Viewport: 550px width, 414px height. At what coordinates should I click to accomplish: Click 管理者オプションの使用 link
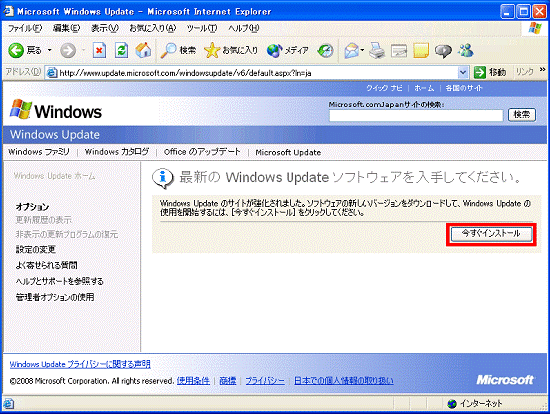(x=55, y=298)
